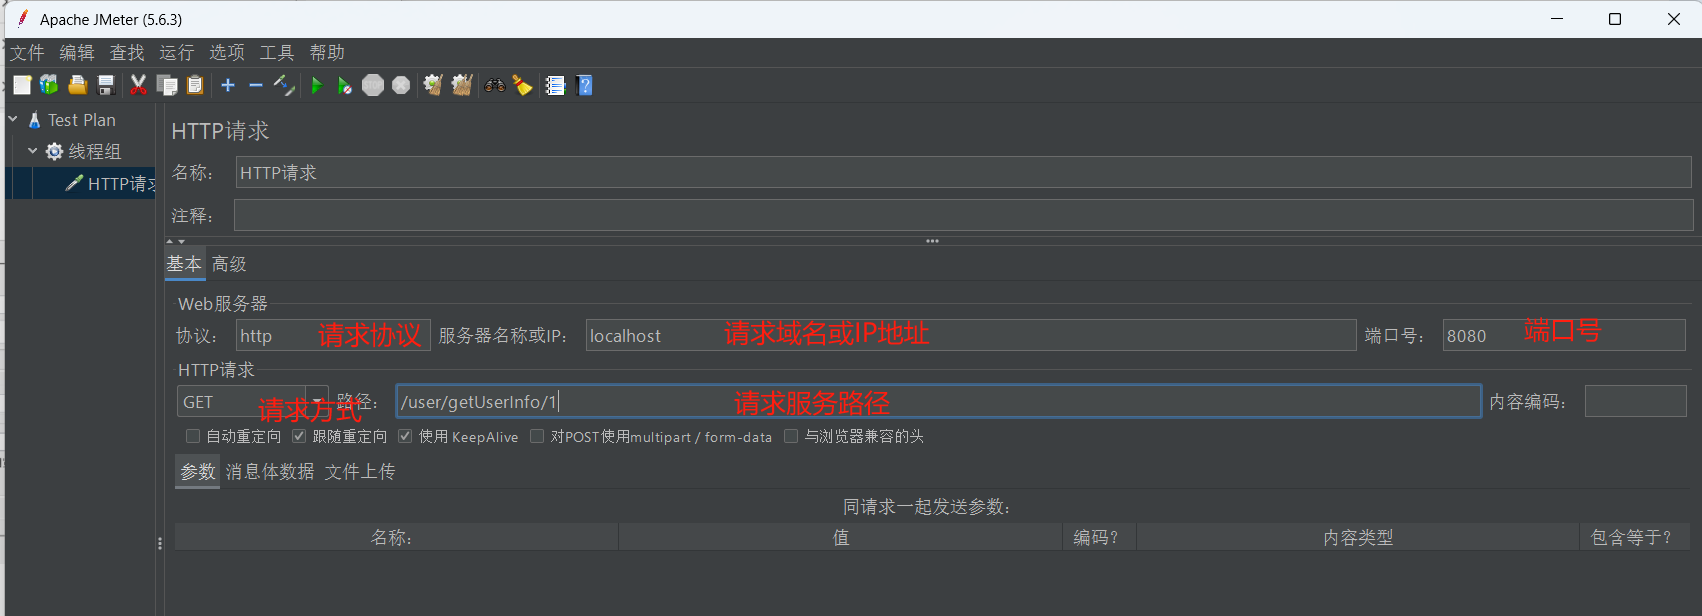Toggle 自动重定向 checkbox
Viewport: 1702px width, 616px height.
coord(193,436)
